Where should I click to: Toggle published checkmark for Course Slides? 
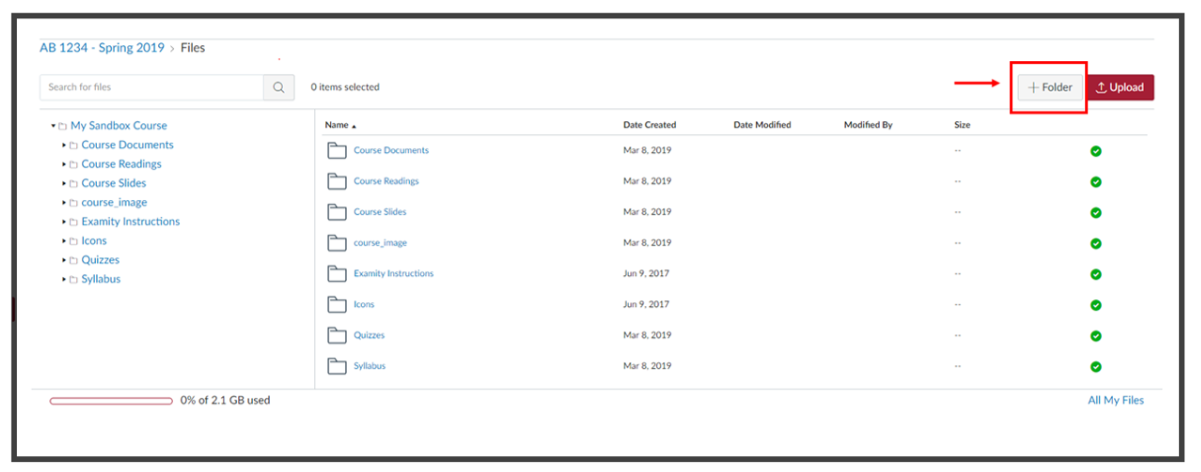[x=1096, y=212]
